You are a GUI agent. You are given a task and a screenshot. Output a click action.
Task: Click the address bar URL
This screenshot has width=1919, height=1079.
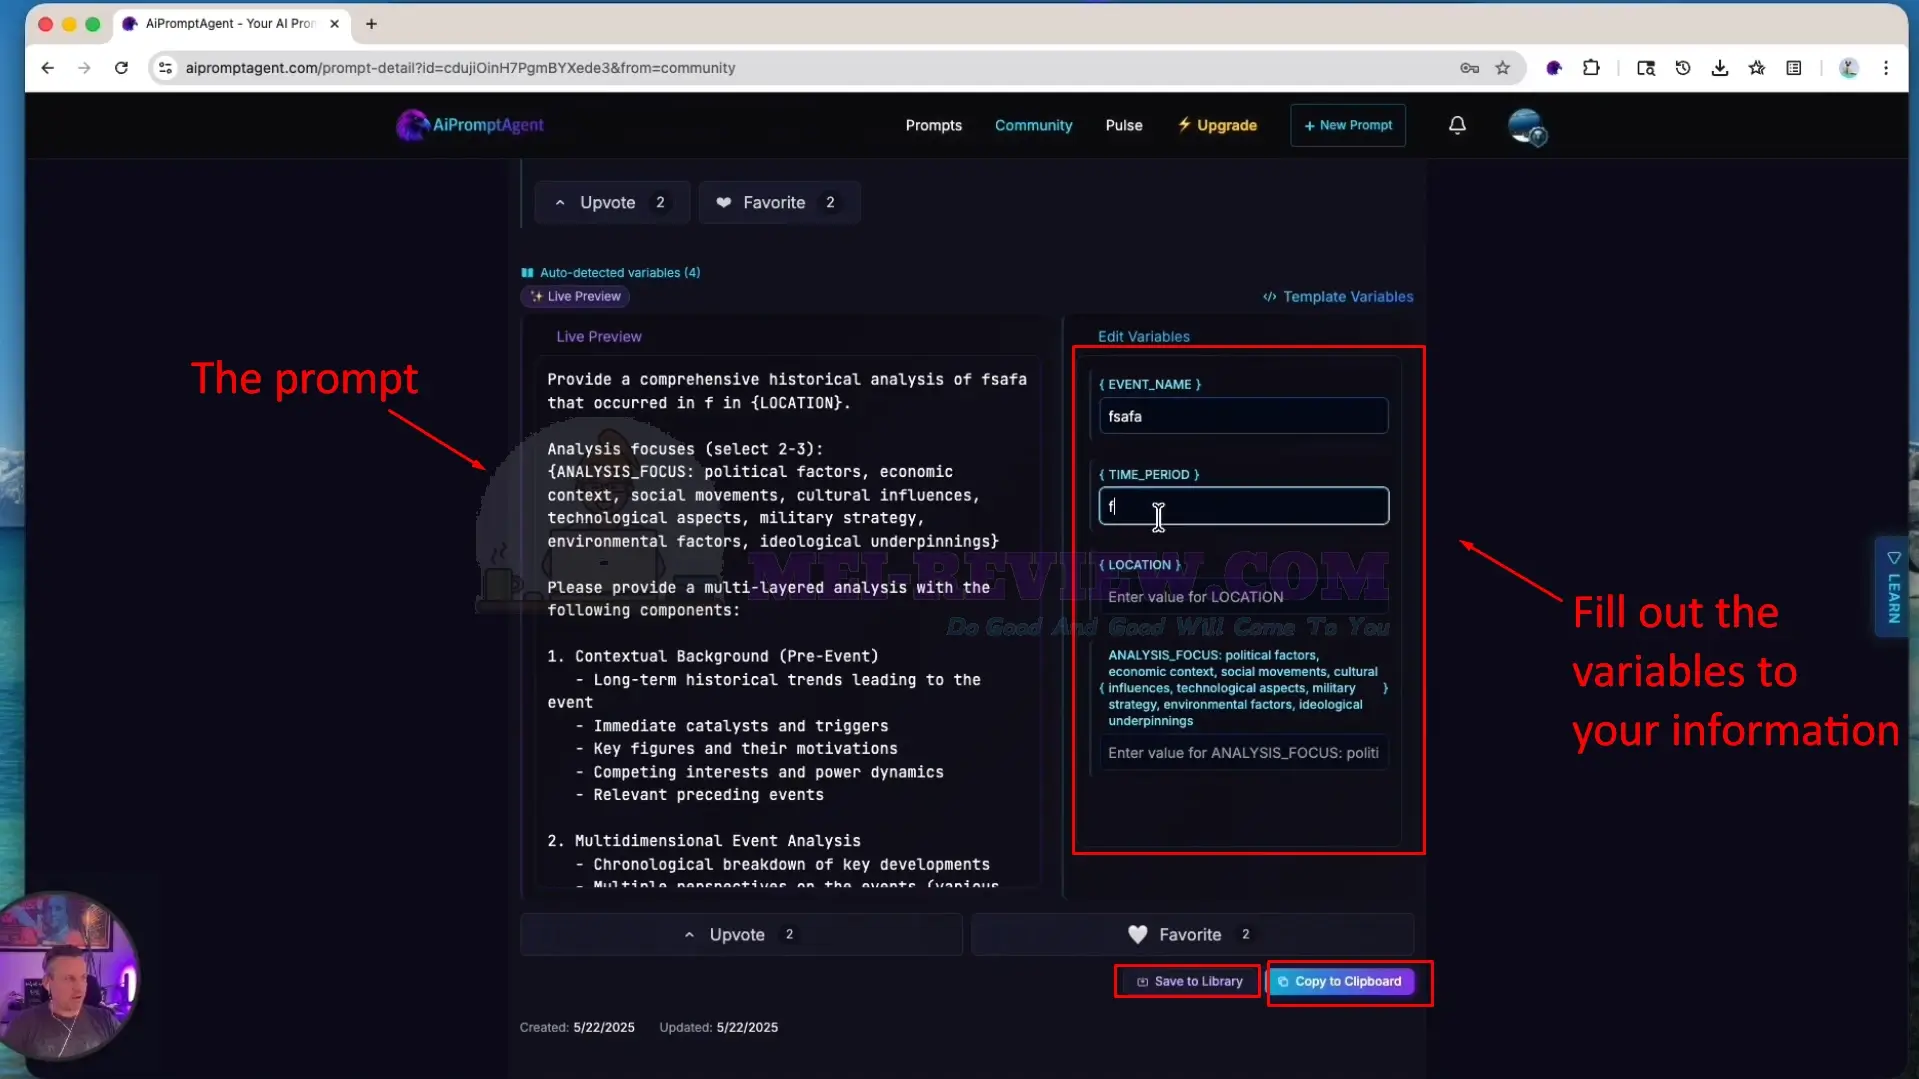pos(460,68)
